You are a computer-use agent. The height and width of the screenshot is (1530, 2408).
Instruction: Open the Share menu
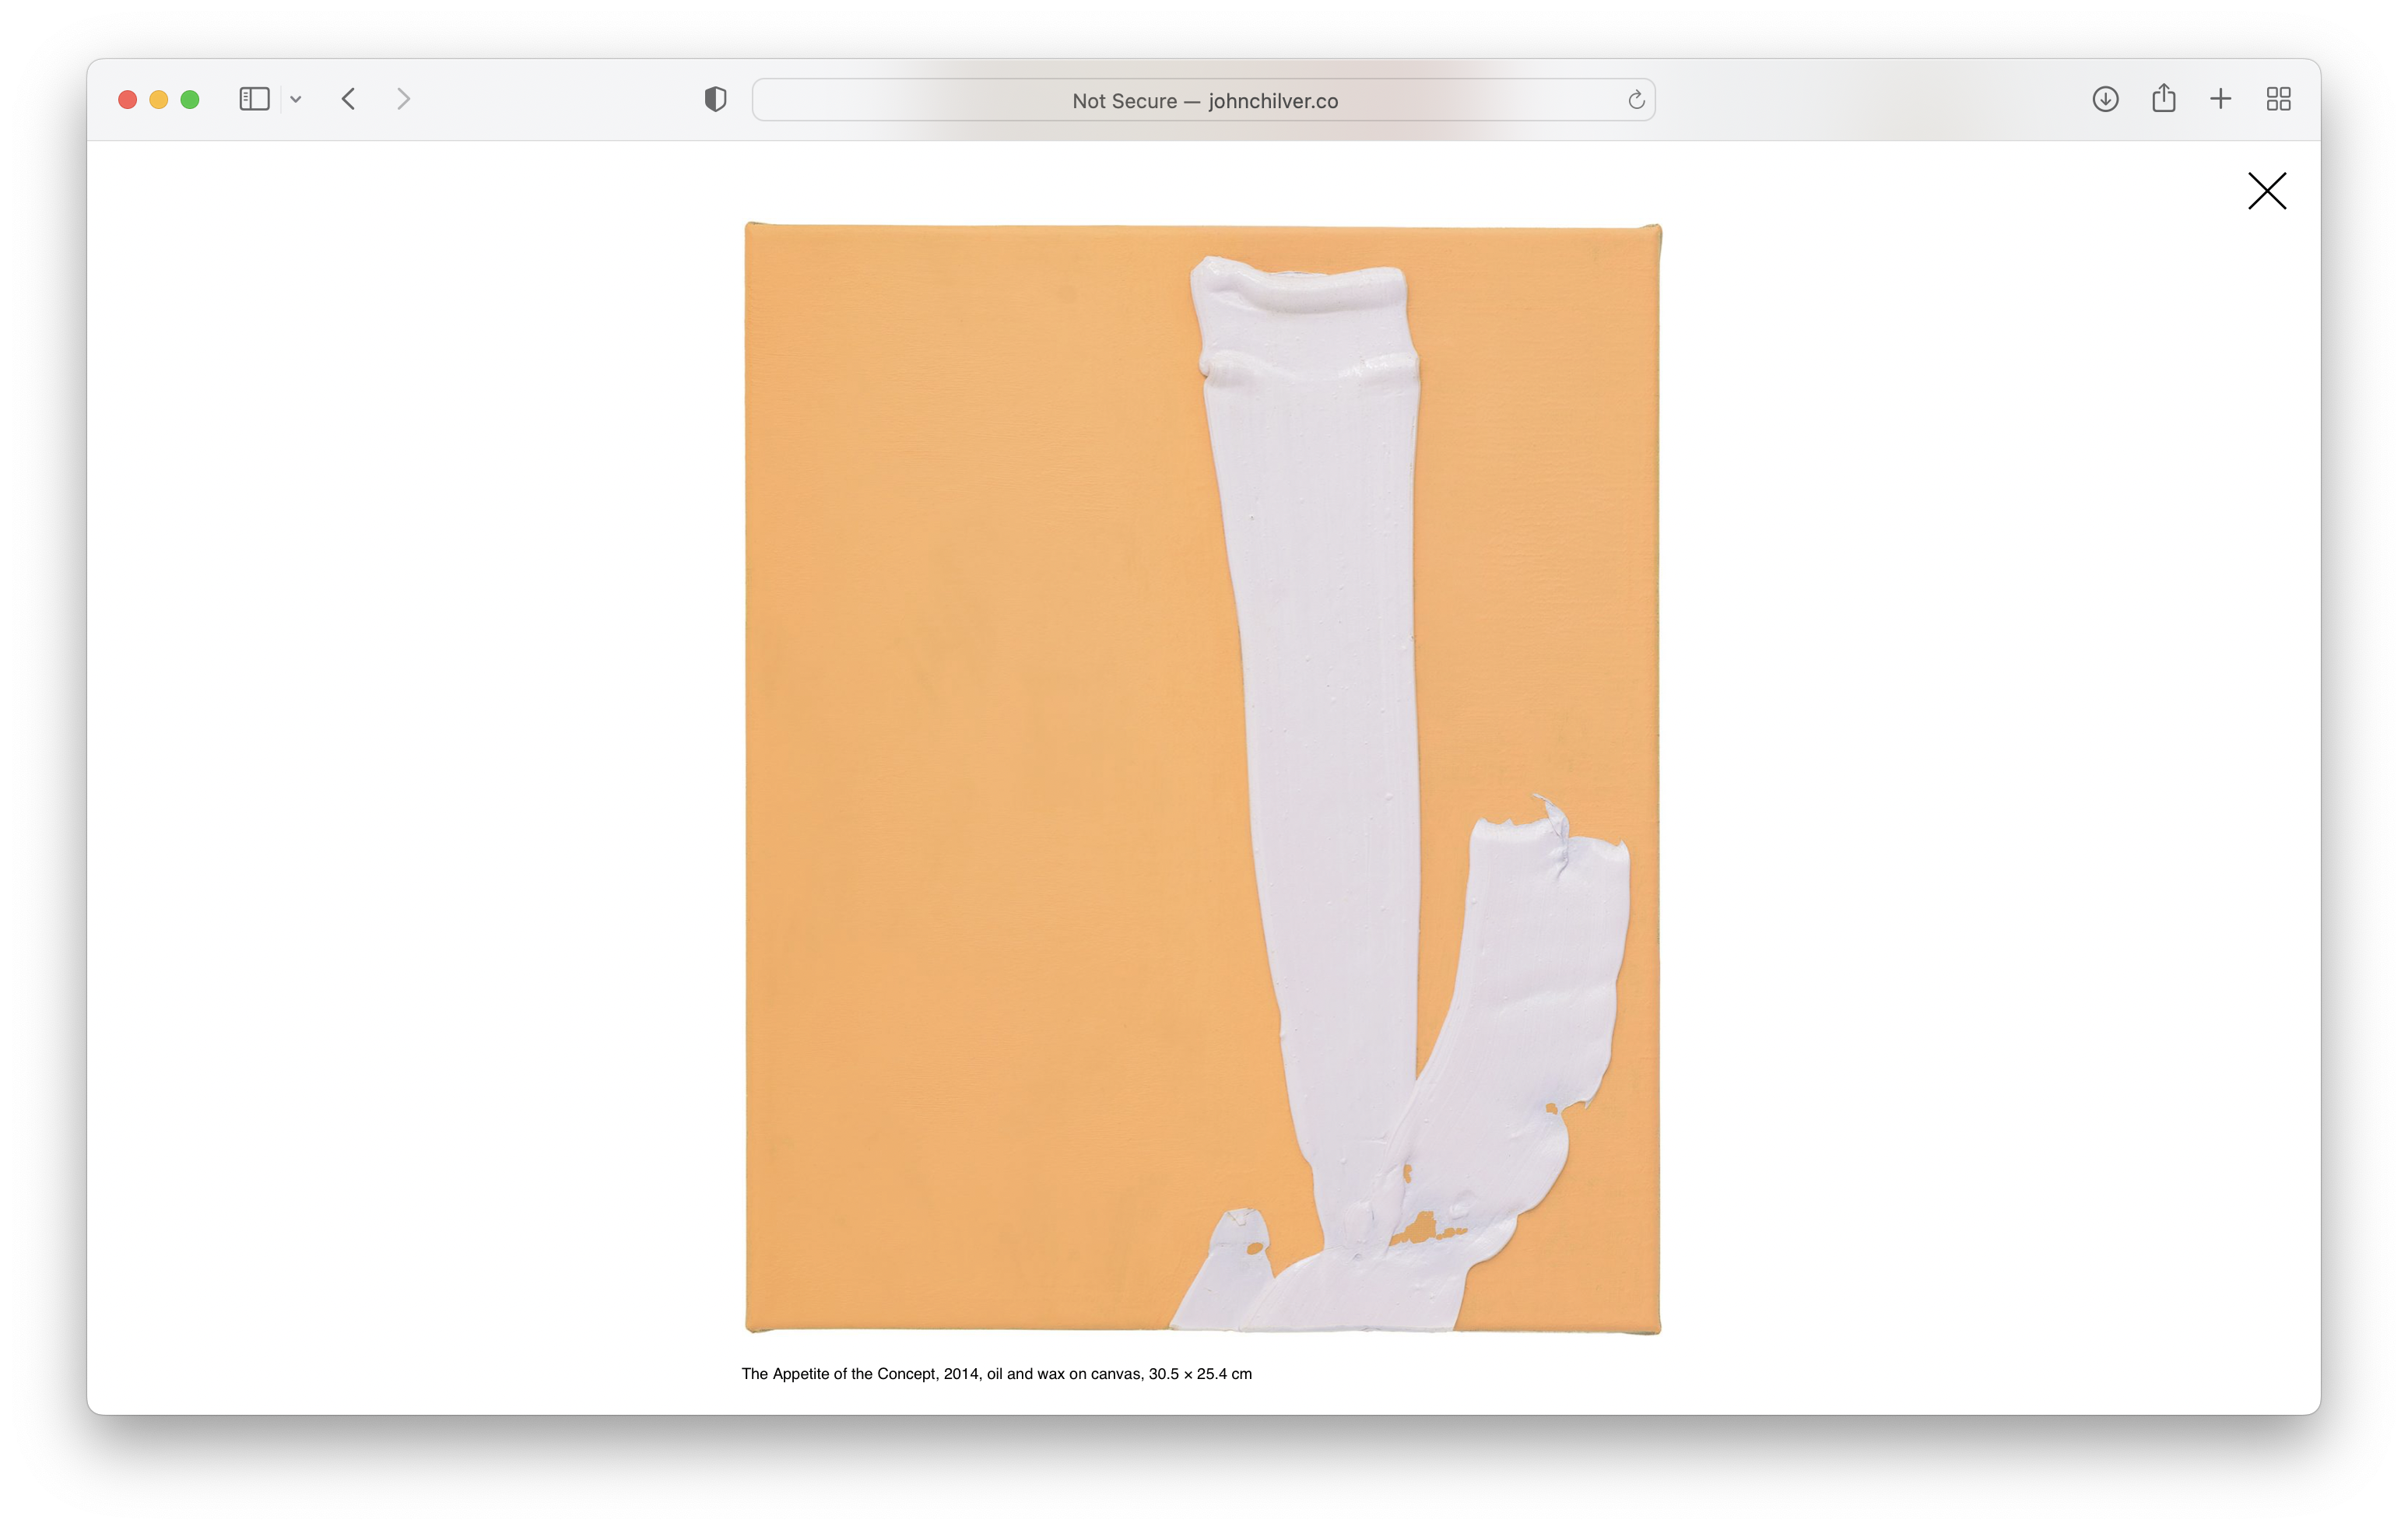coord(2163,99)
